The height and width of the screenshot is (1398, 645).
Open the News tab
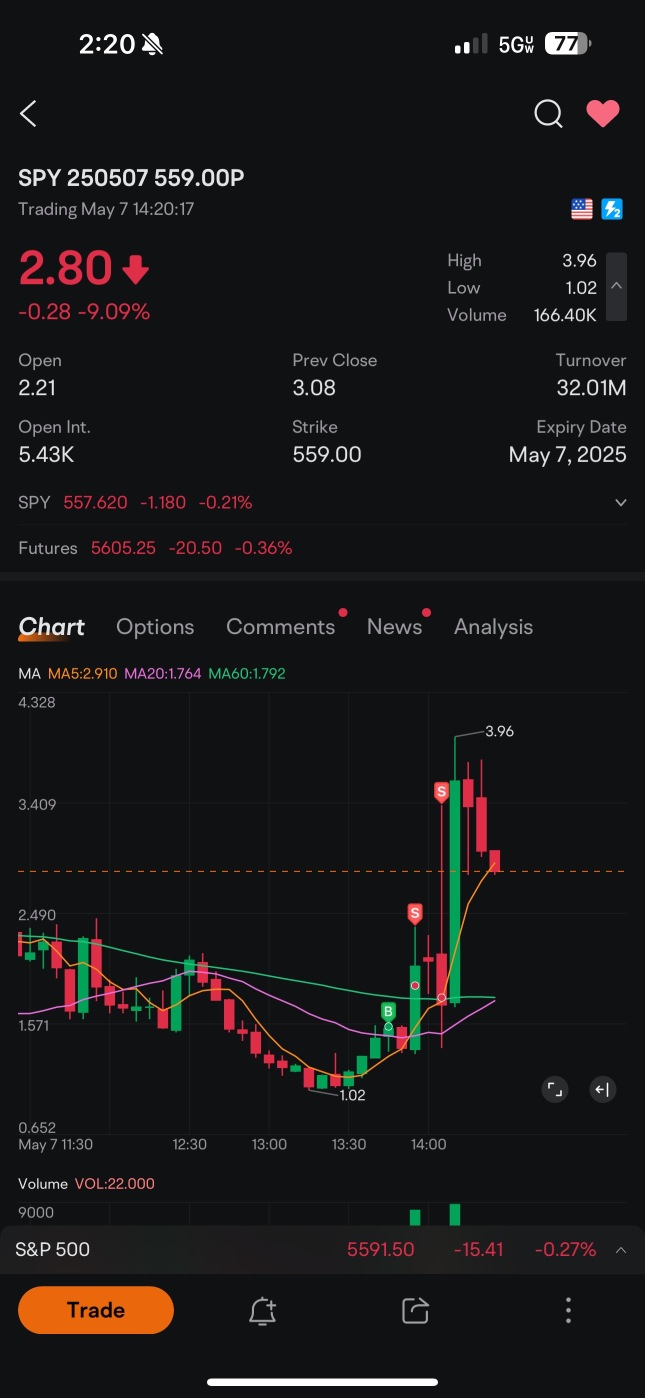[394, 627]
